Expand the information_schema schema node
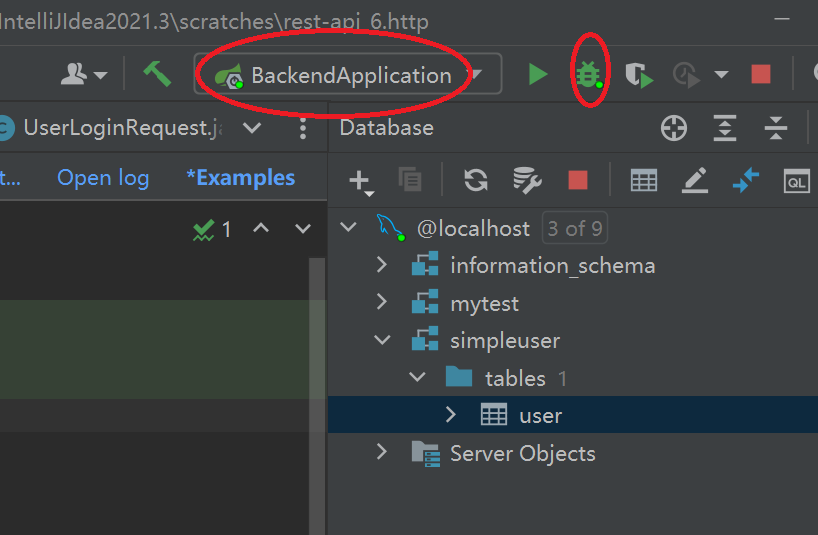Viewport: 818px width, 535px height. click(381, 265)
